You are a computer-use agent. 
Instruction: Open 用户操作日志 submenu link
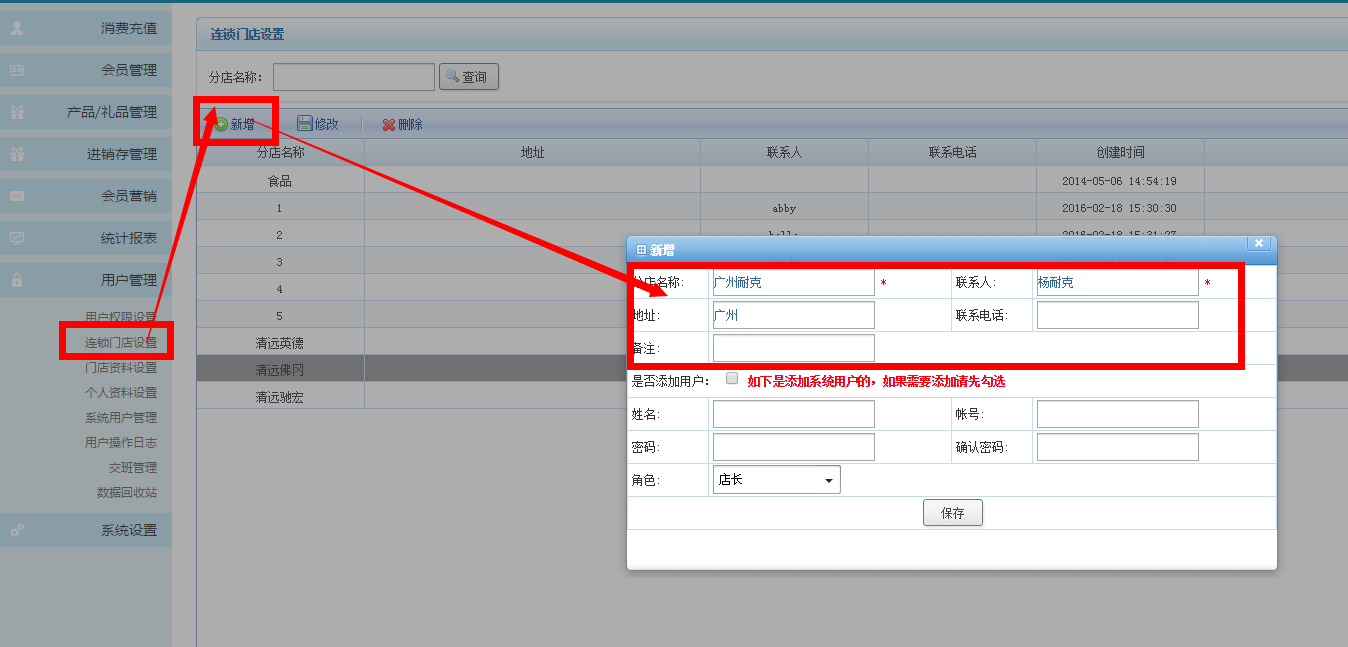120,443
